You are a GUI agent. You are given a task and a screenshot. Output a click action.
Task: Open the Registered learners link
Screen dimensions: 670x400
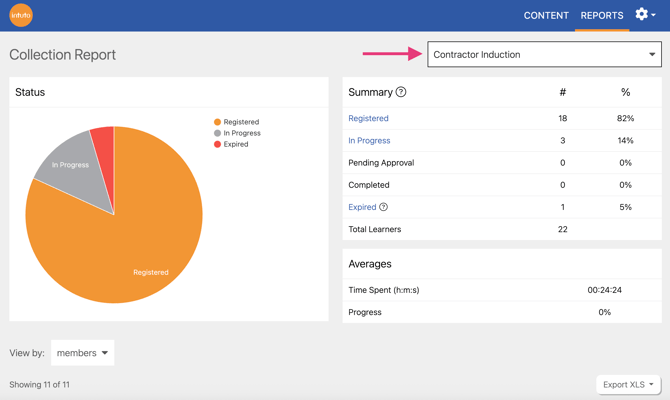point(368,118)
